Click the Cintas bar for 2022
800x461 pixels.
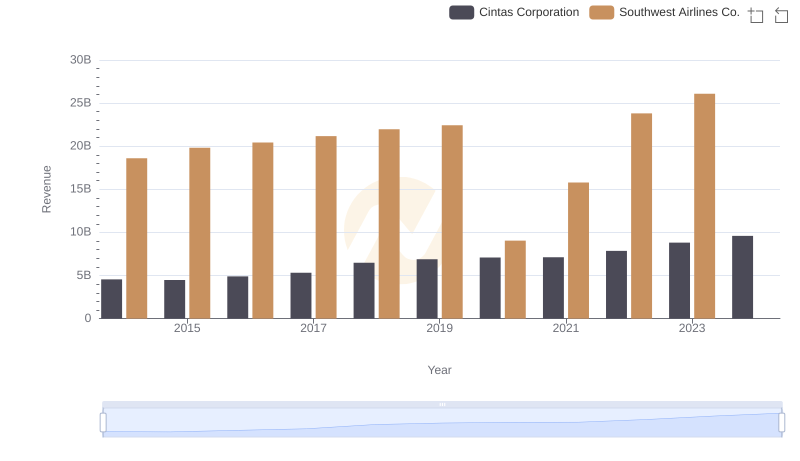[x=616, y=285]
